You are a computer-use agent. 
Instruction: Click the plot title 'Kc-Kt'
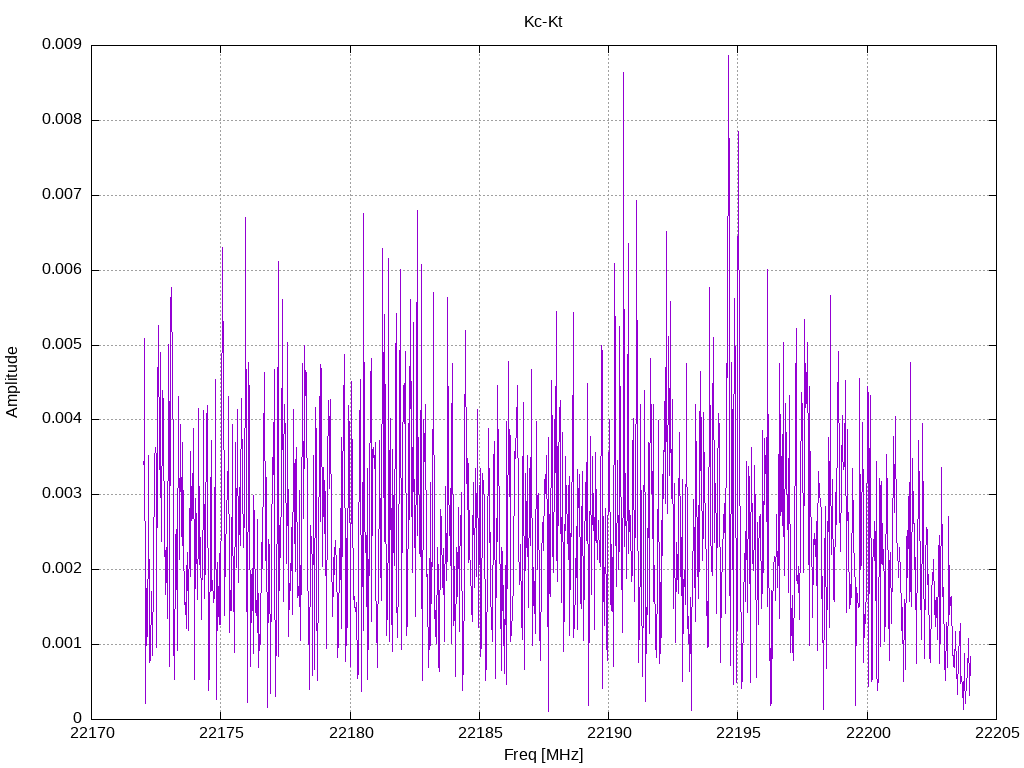[x=543, y=22]
